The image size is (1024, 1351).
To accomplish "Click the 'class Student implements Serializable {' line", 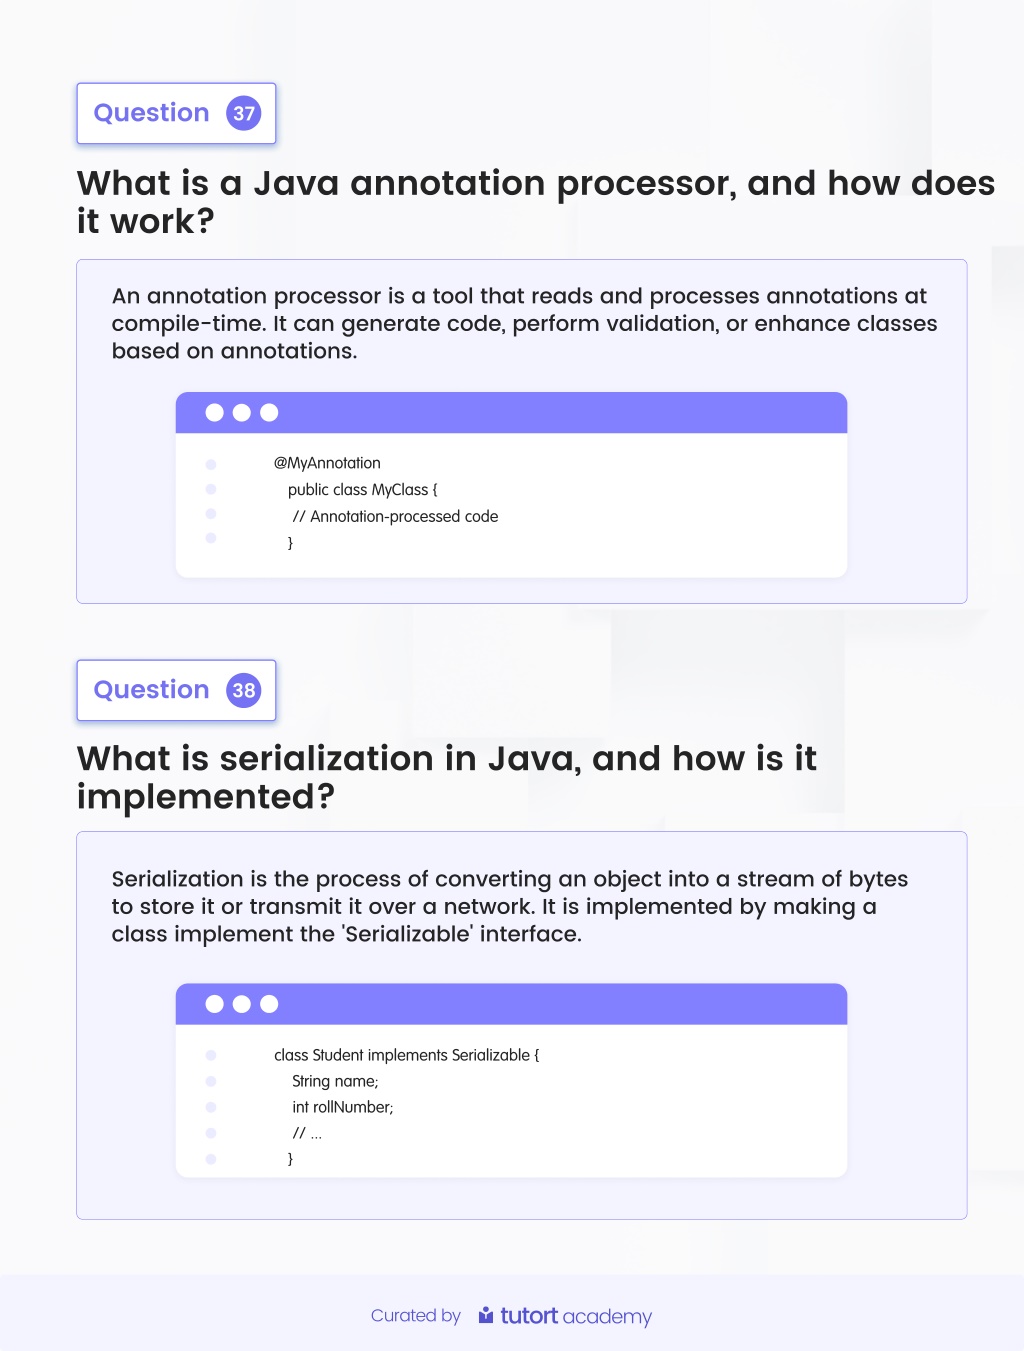I will 407,1055.
